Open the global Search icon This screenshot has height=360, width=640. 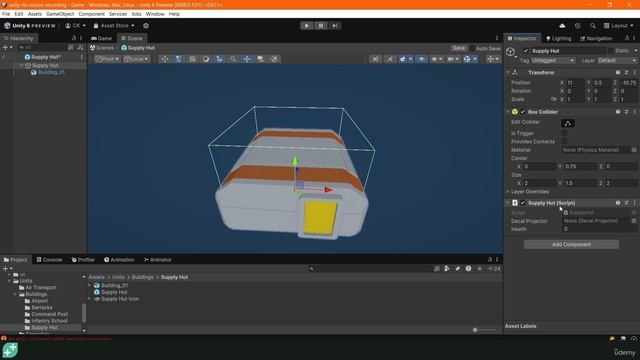(592, 26)
